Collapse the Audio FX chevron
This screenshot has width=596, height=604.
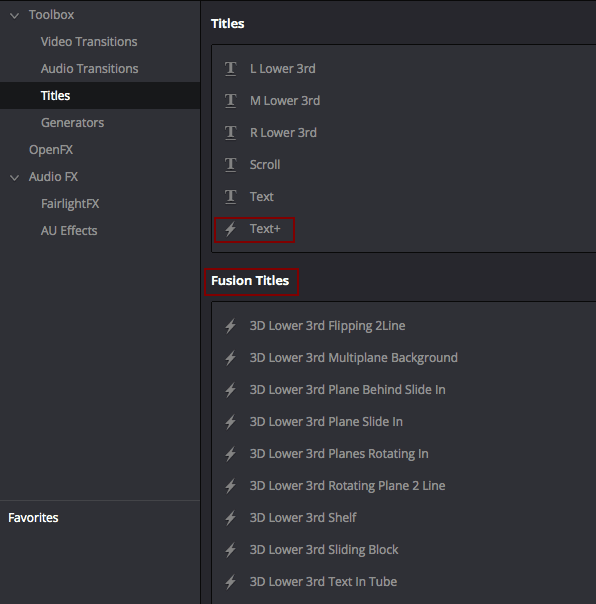click(x=14, y=178)
